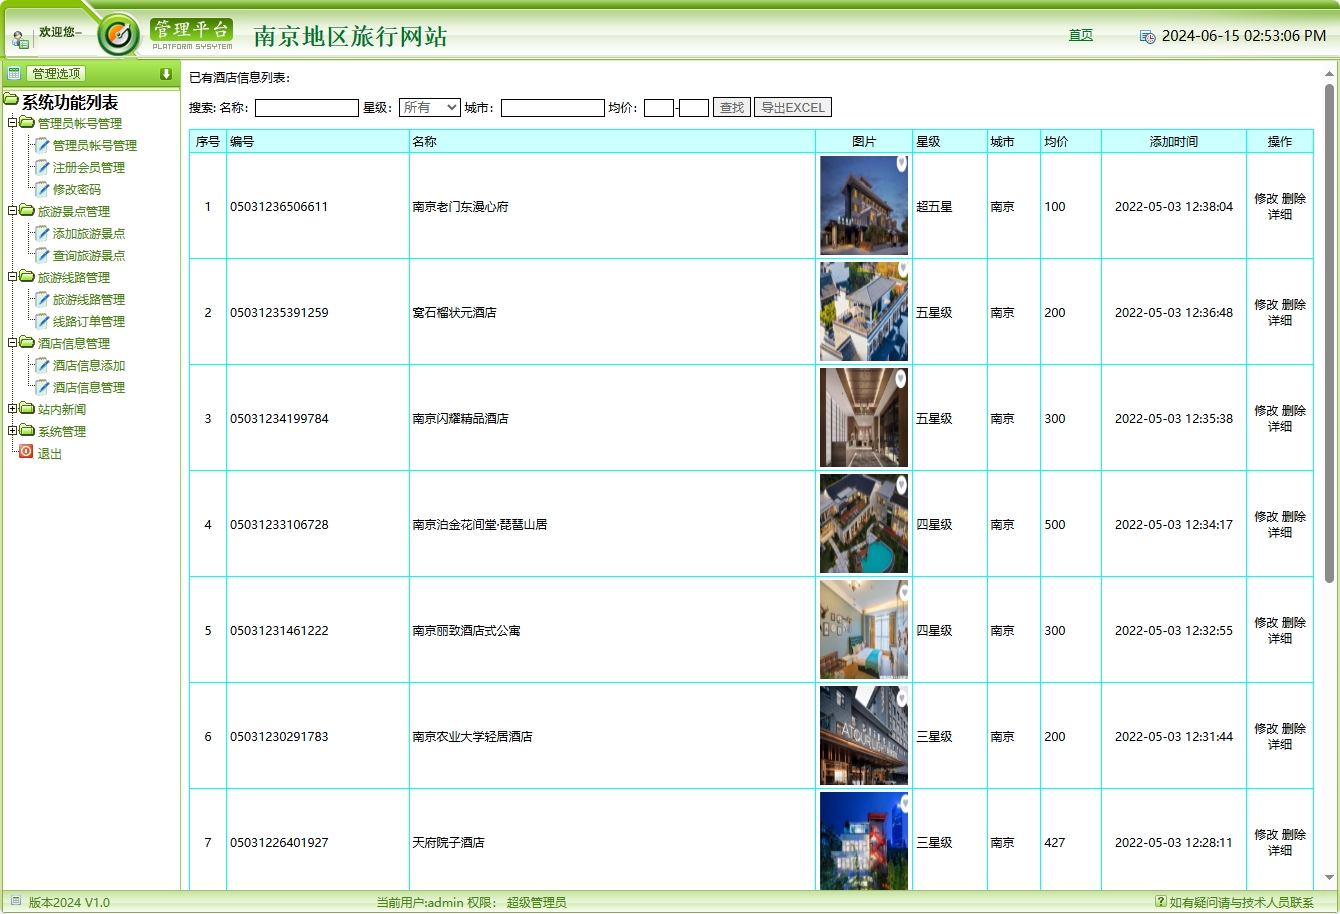Click inside the 名称 search input field

[x=307, y=107]
